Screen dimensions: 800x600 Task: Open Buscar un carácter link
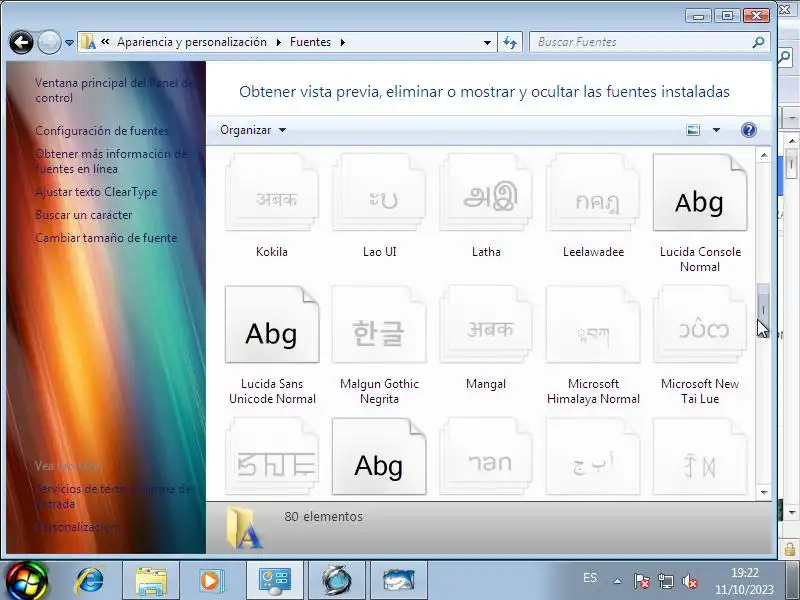coord(84,215)
